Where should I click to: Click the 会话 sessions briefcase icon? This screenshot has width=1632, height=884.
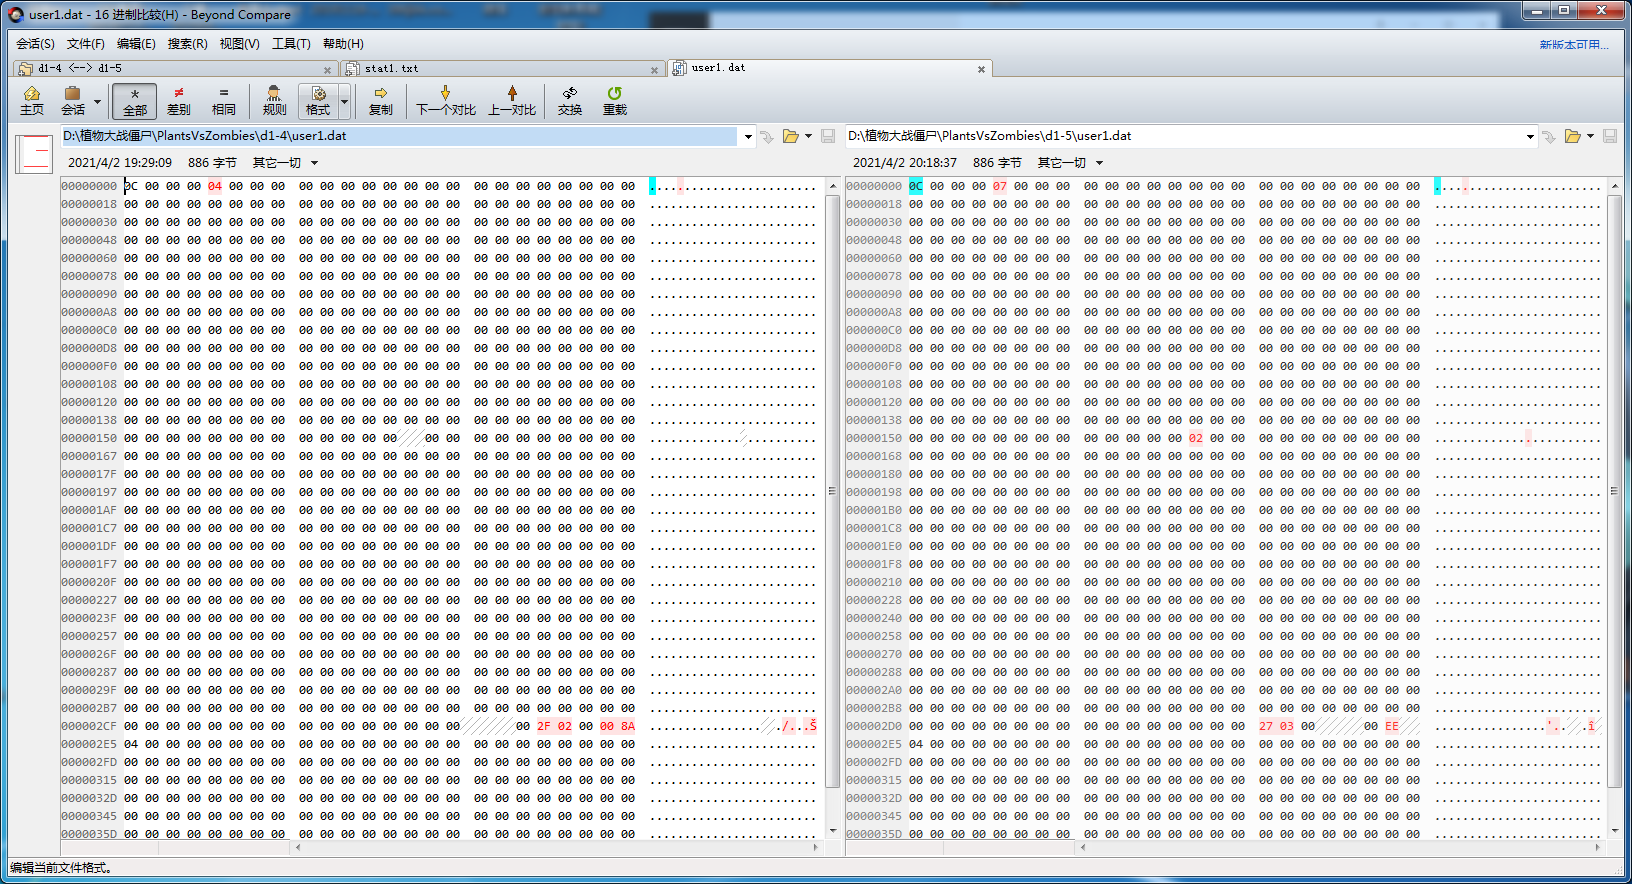(73, 101)
